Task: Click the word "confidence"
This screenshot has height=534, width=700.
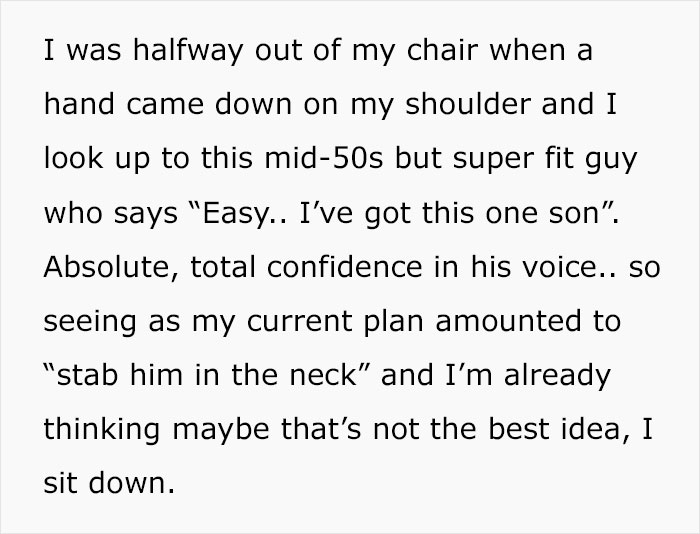Action: click(345, 267)
